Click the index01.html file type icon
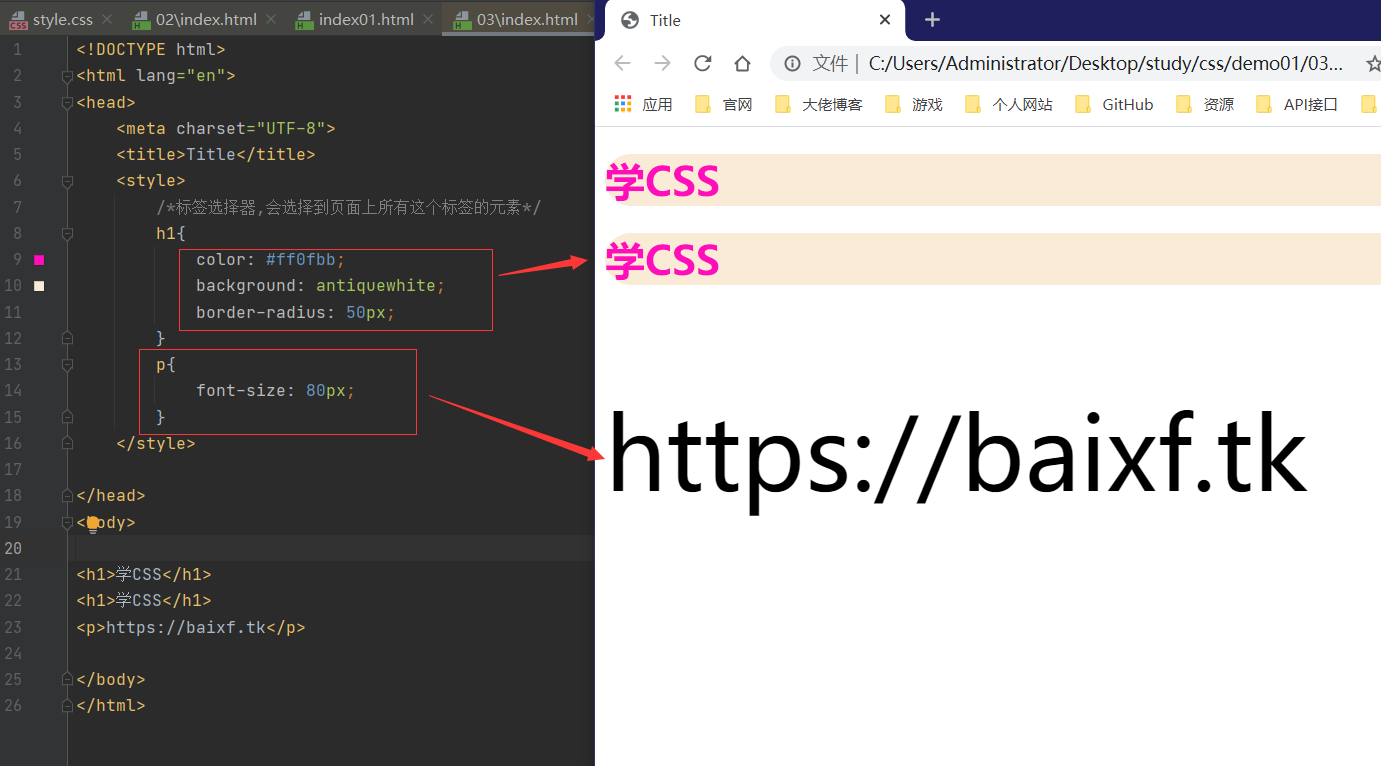 [305, 20]
